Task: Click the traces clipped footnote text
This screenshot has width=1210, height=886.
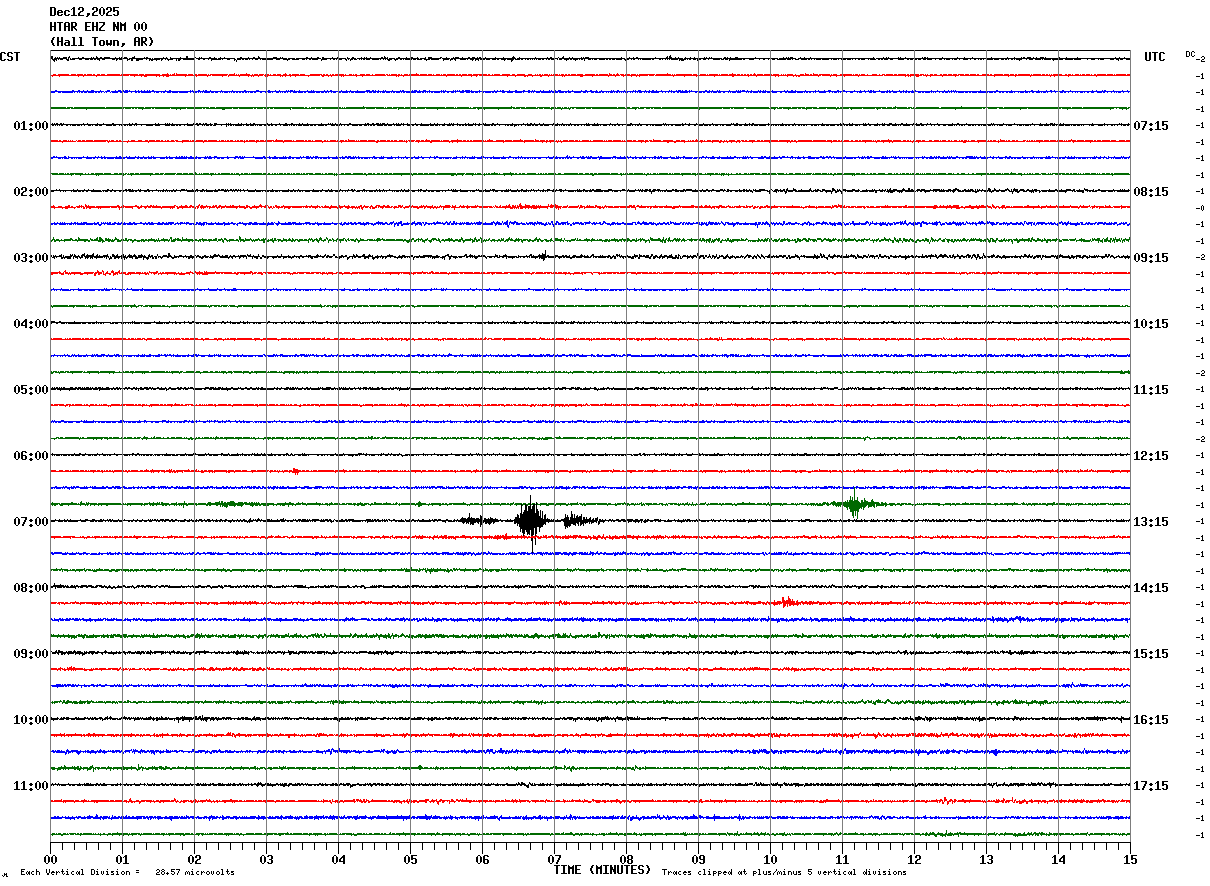Action: pyautogui.click(x=784, y=873)
